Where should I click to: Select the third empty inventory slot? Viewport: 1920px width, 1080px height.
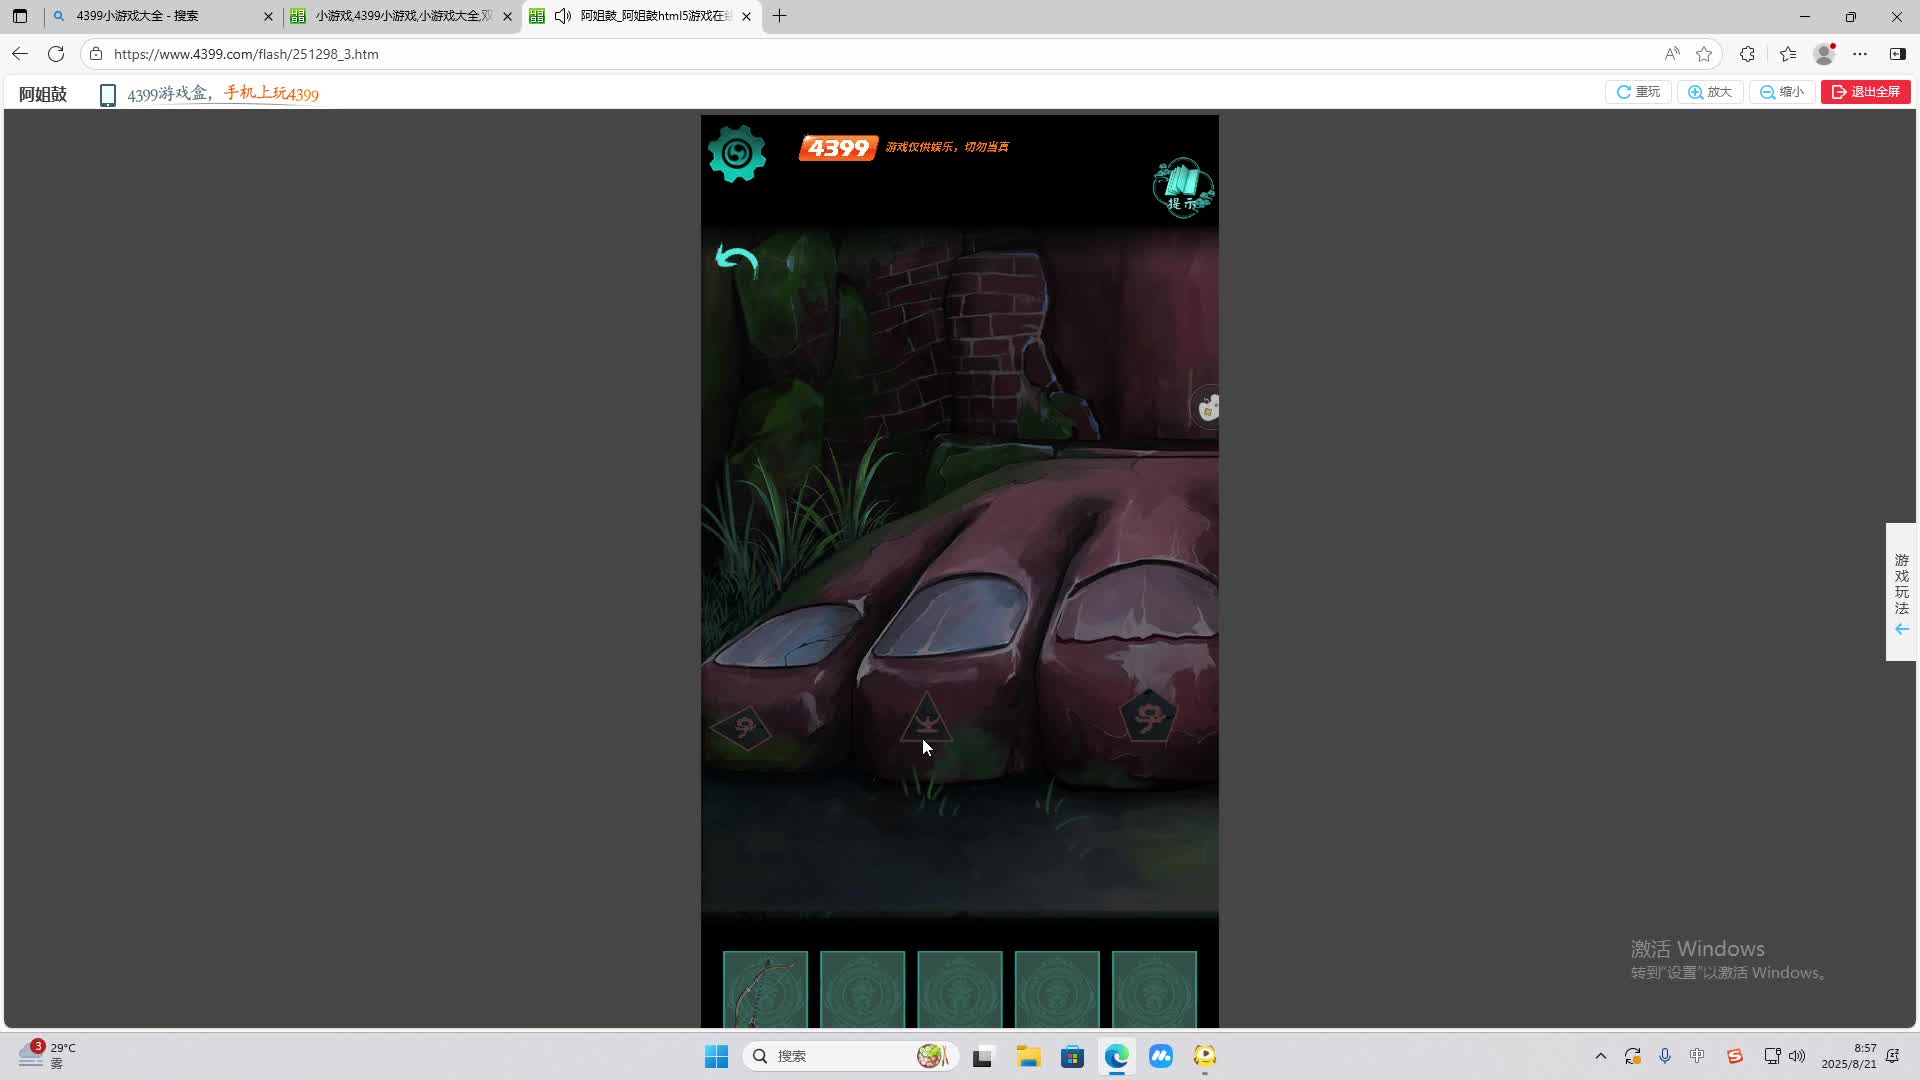959,990
